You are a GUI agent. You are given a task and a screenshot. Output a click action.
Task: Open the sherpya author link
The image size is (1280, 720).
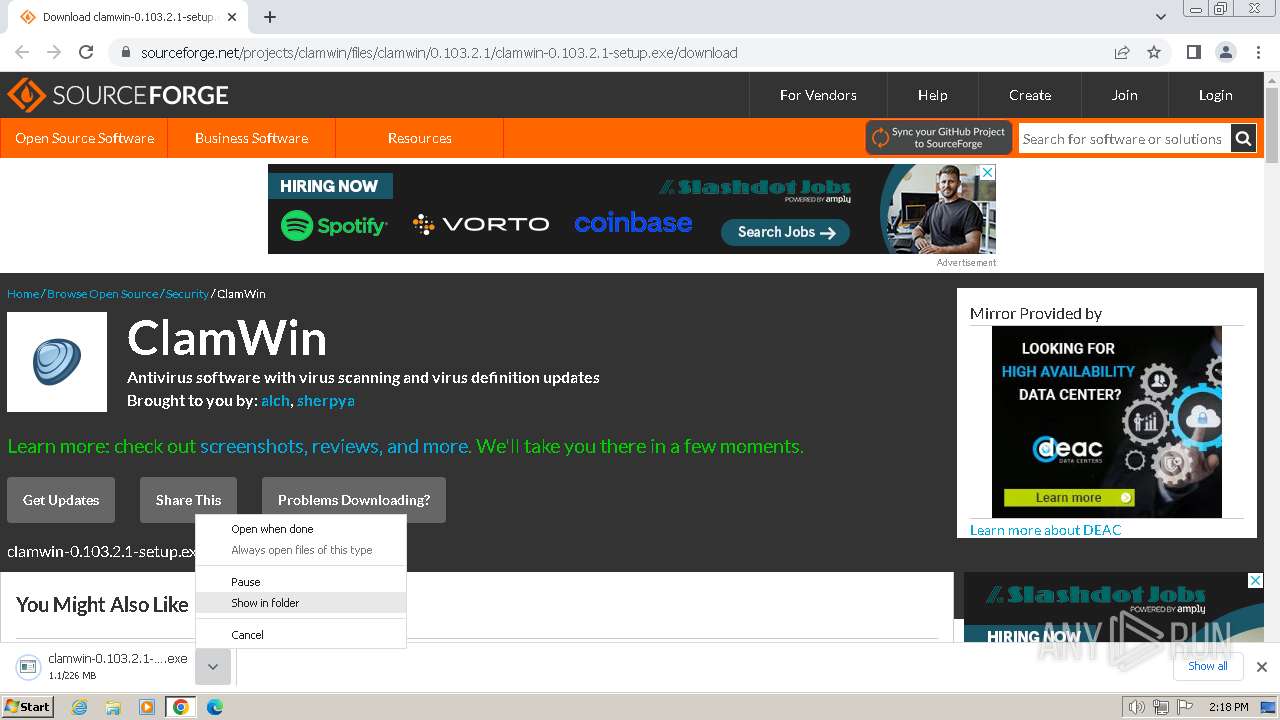[326, 401]
